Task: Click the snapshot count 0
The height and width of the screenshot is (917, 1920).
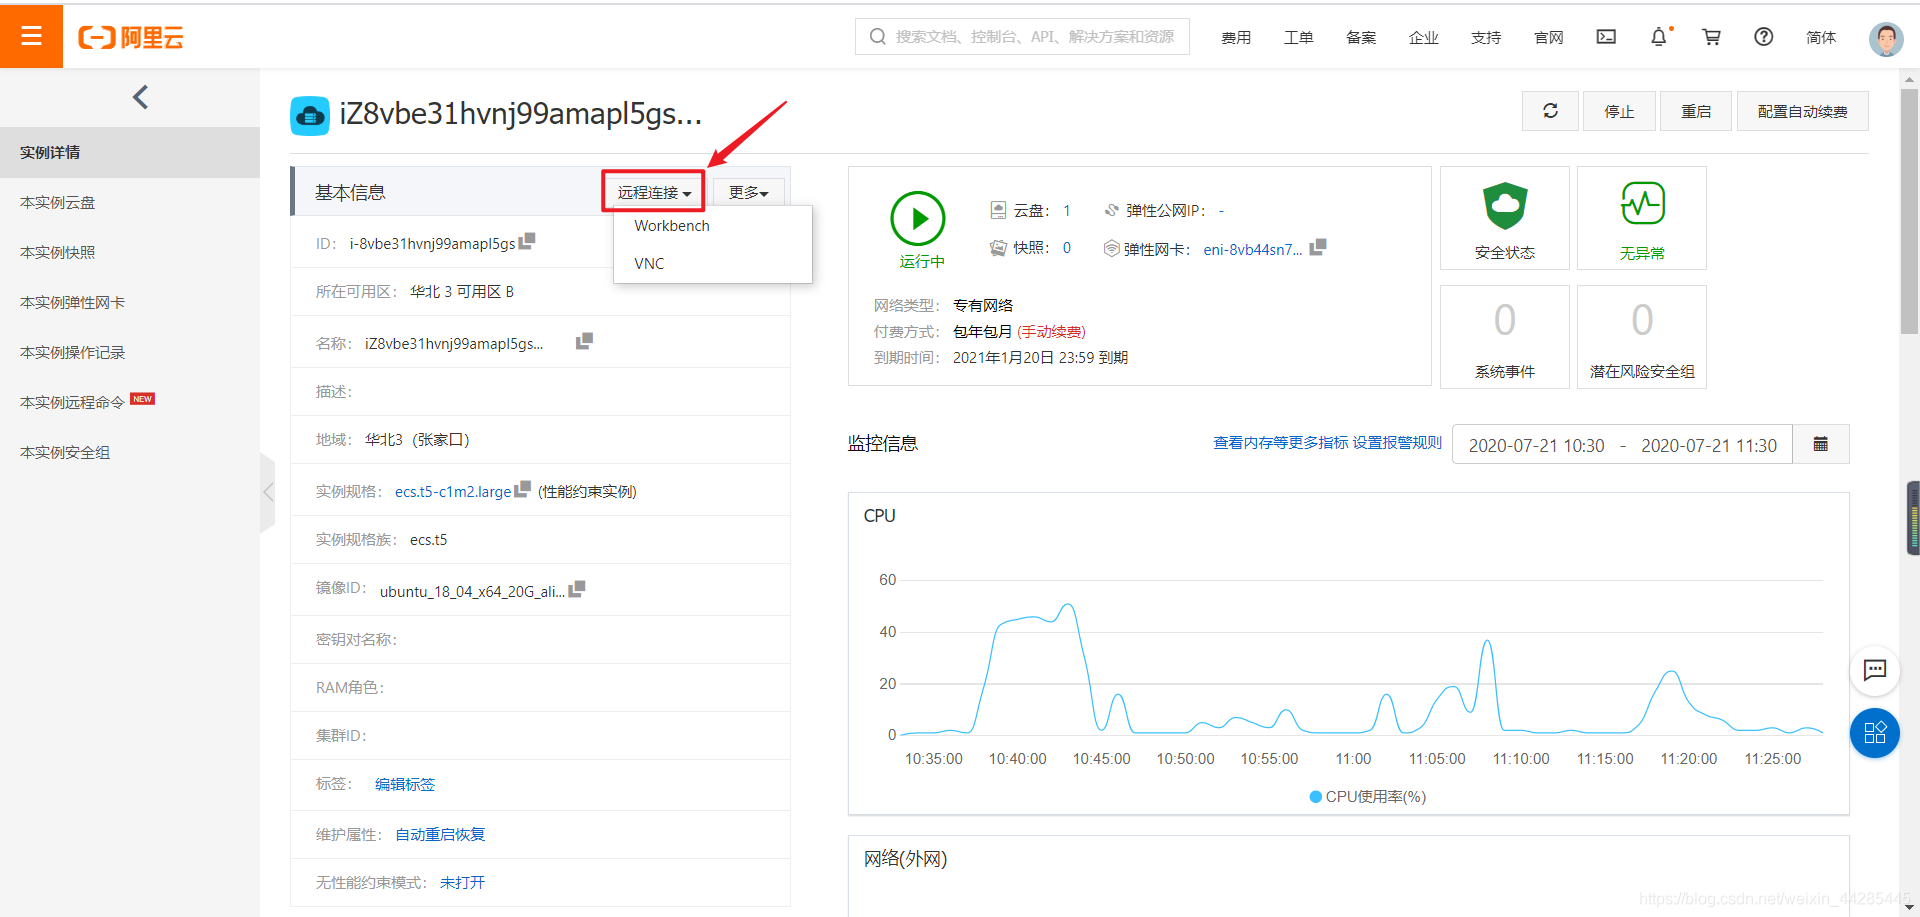Action: pyautogui.click(x=1066, y=247)
